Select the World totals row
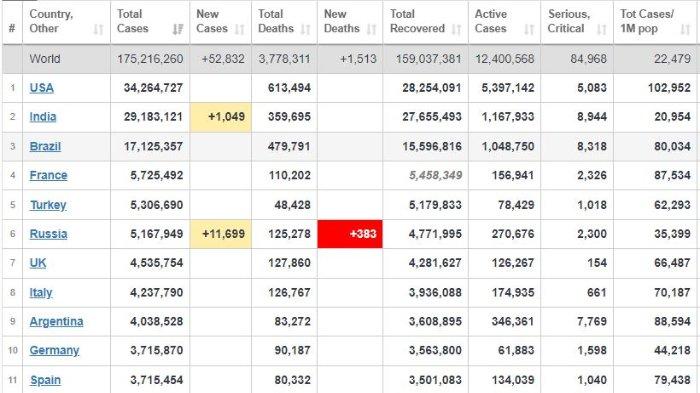 [350, 59]
